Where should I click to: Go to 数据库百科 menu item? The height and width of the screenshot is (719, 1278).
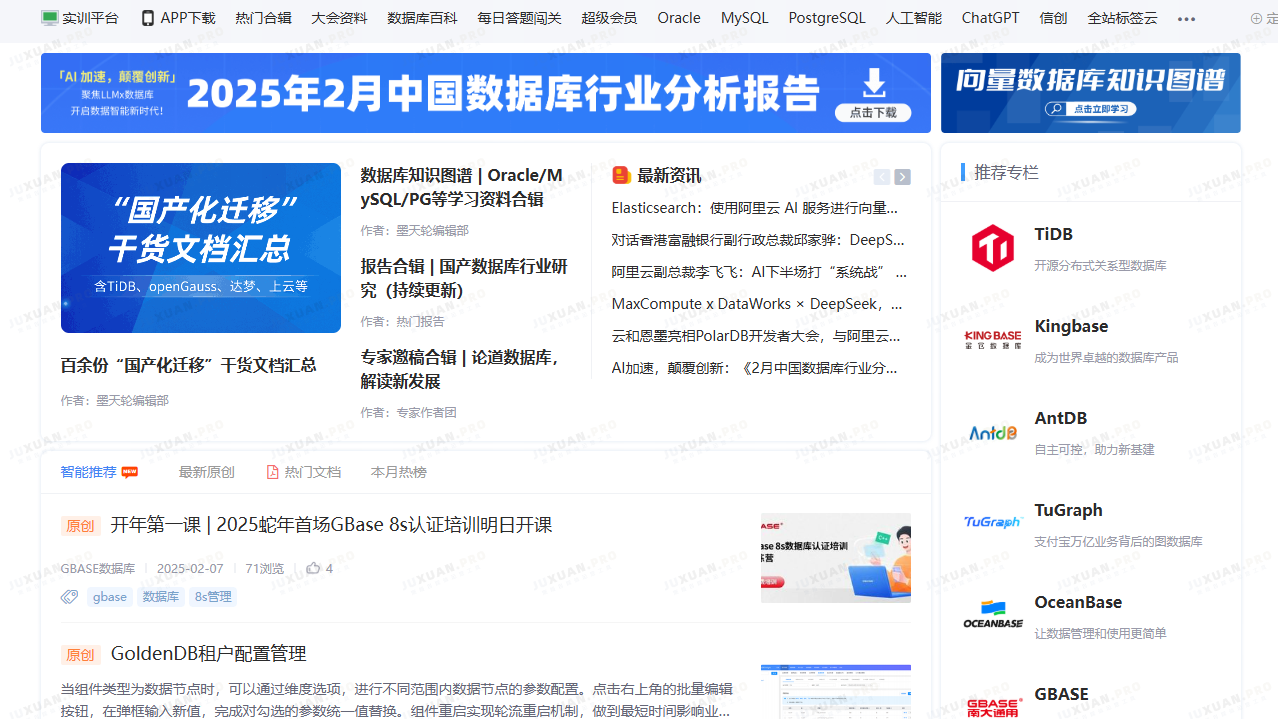coord(422,18)
